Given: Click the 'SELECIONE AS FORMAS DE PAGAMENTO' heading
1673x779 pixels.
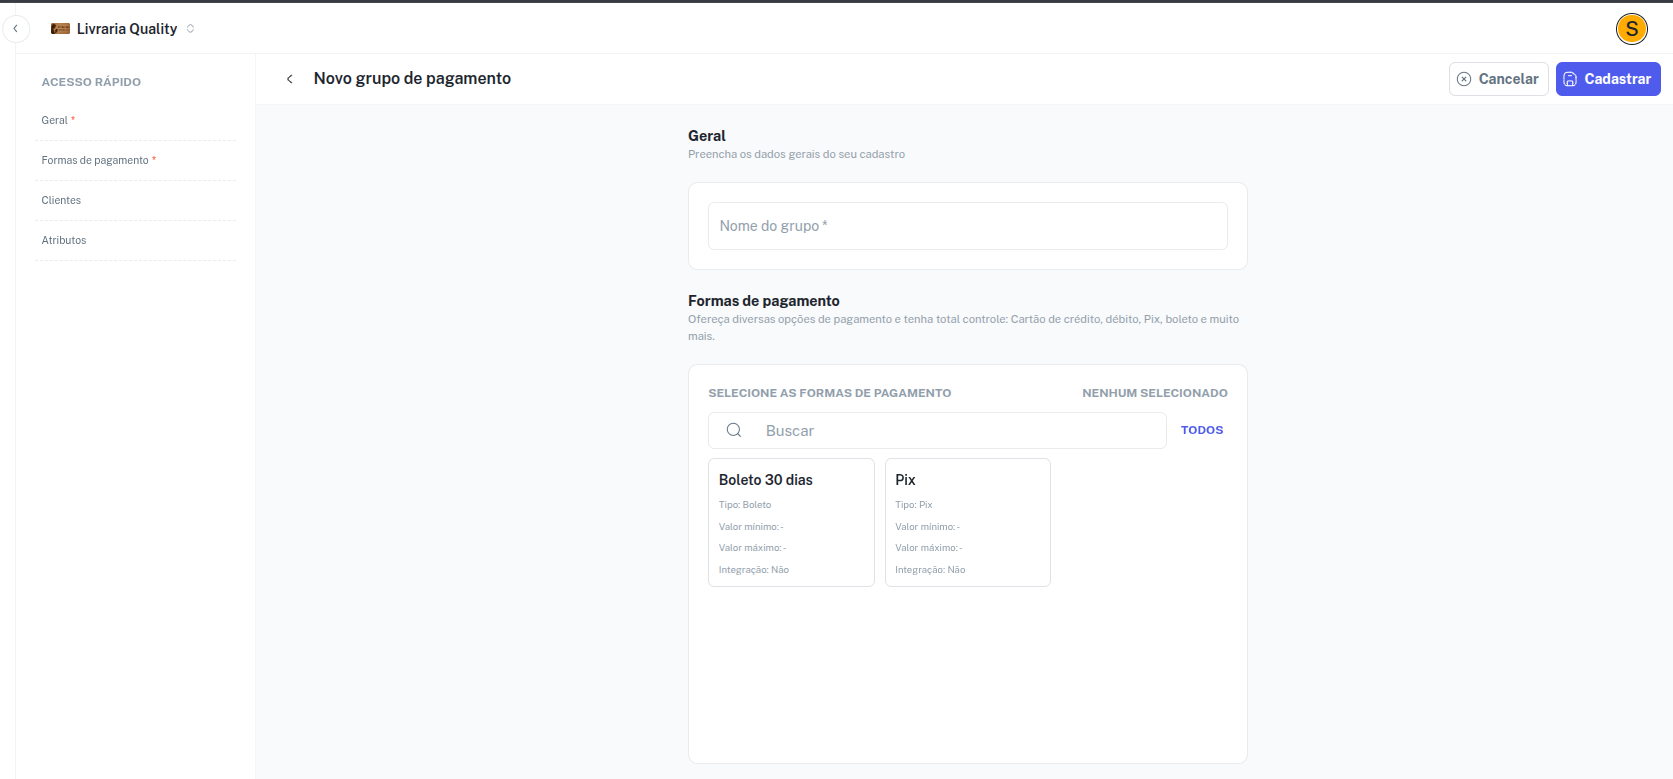Looking at the screenshot, I should click(829, 393).
